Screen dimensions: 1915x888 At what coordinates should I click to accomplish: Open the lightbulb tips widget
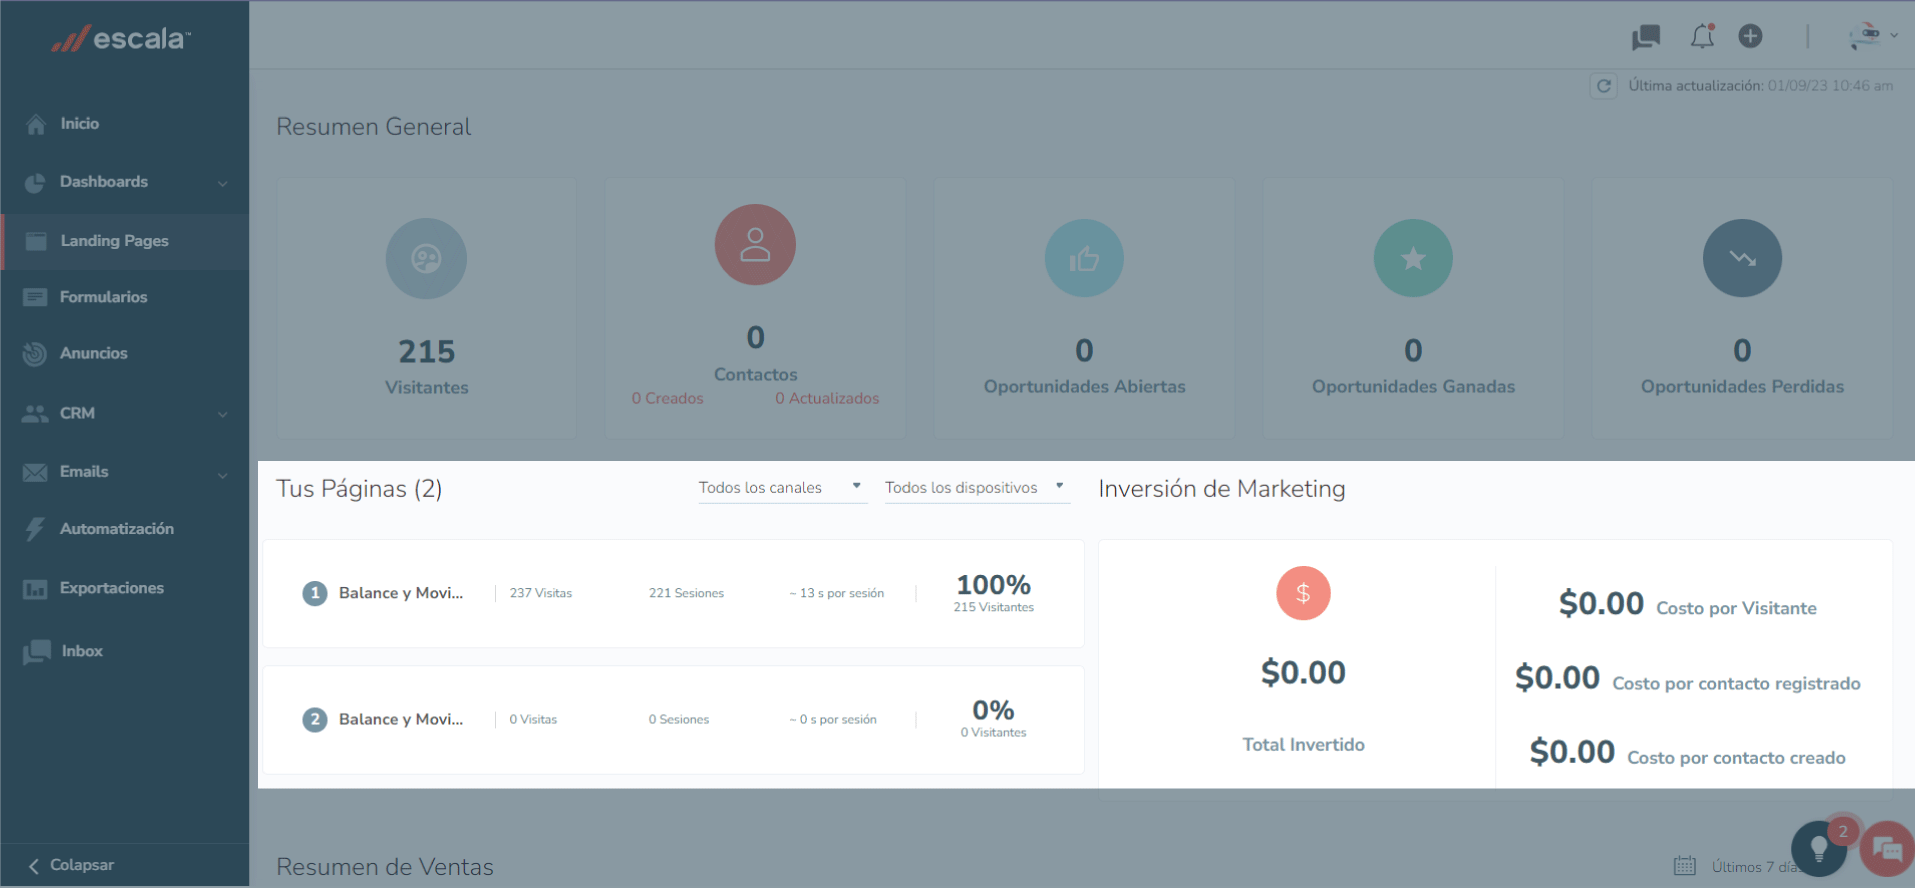coord(1819,849)
